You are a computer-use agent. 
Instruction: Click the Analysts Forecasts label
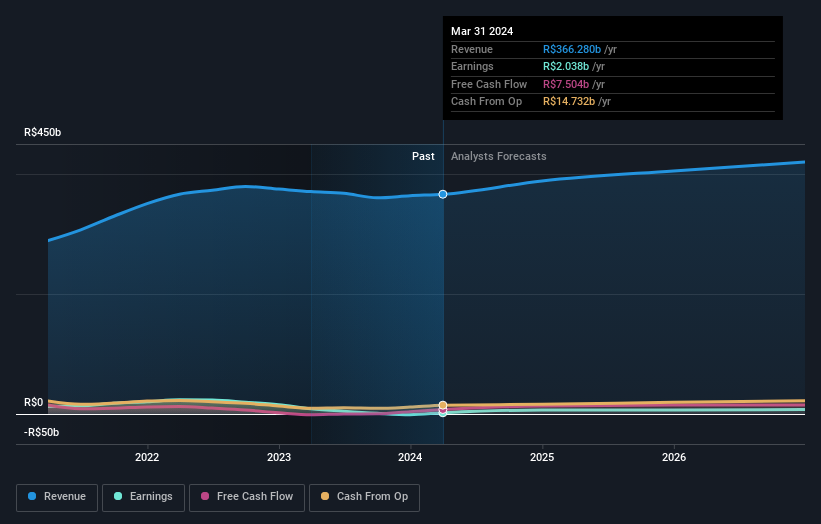pyautogui.click(x=498, y=156)
